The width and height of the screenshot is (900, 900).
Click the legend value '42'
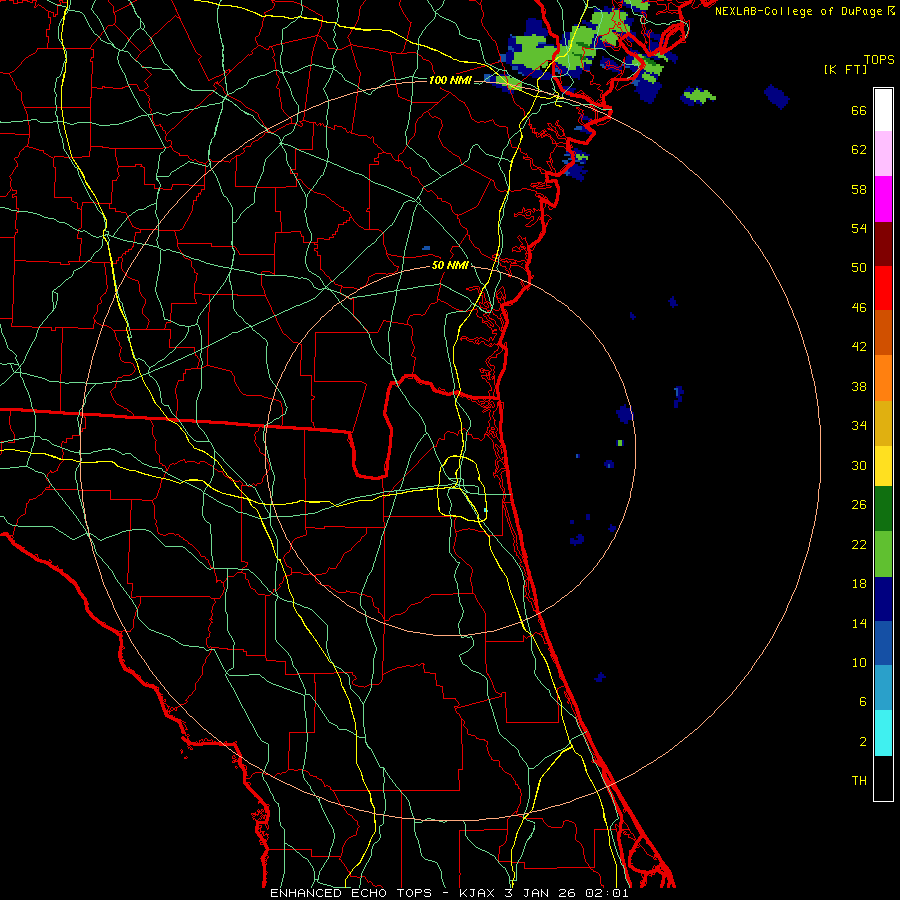point(859,347)
